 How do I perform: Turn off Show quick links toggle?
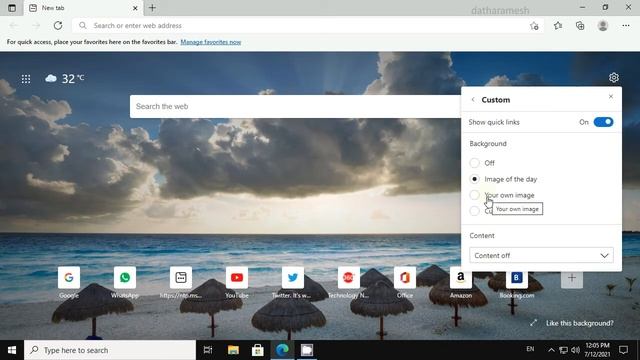tap(603, 122)
